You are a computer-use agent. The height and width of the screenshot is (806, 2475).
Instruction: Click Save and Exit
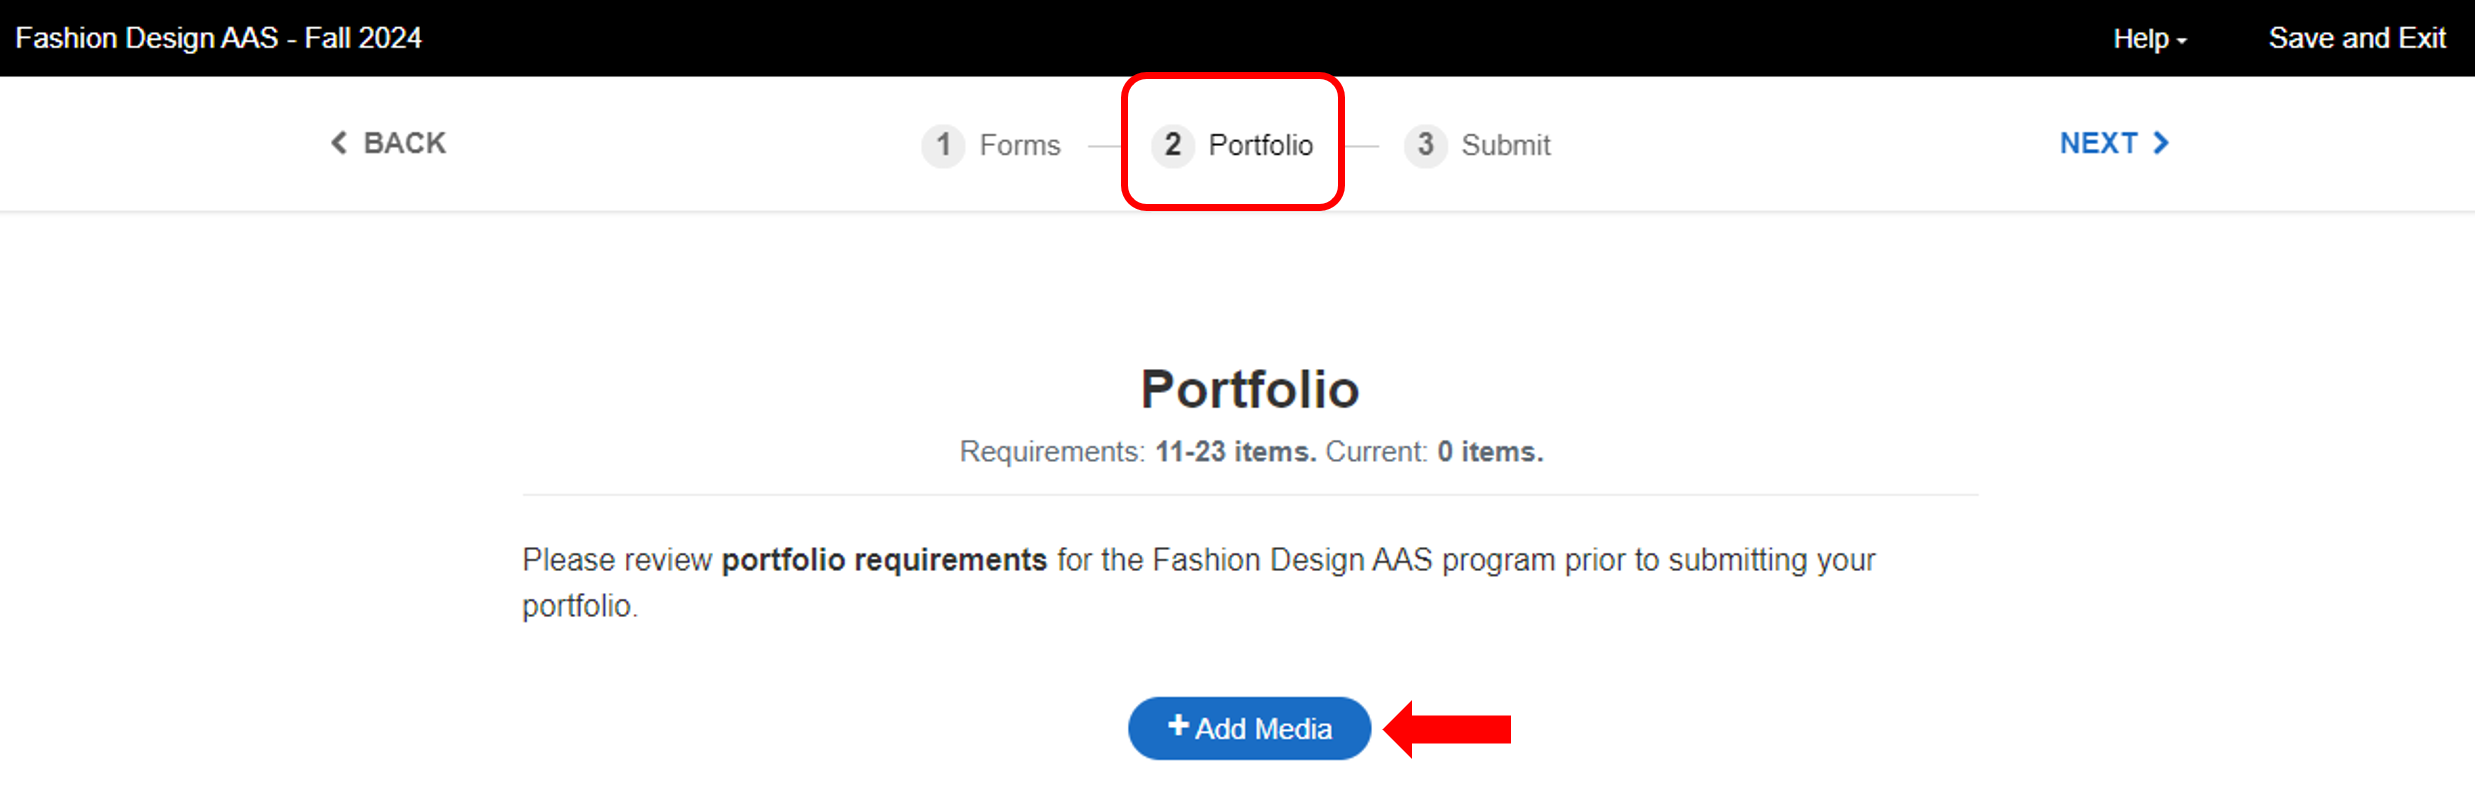point(2356,38)
